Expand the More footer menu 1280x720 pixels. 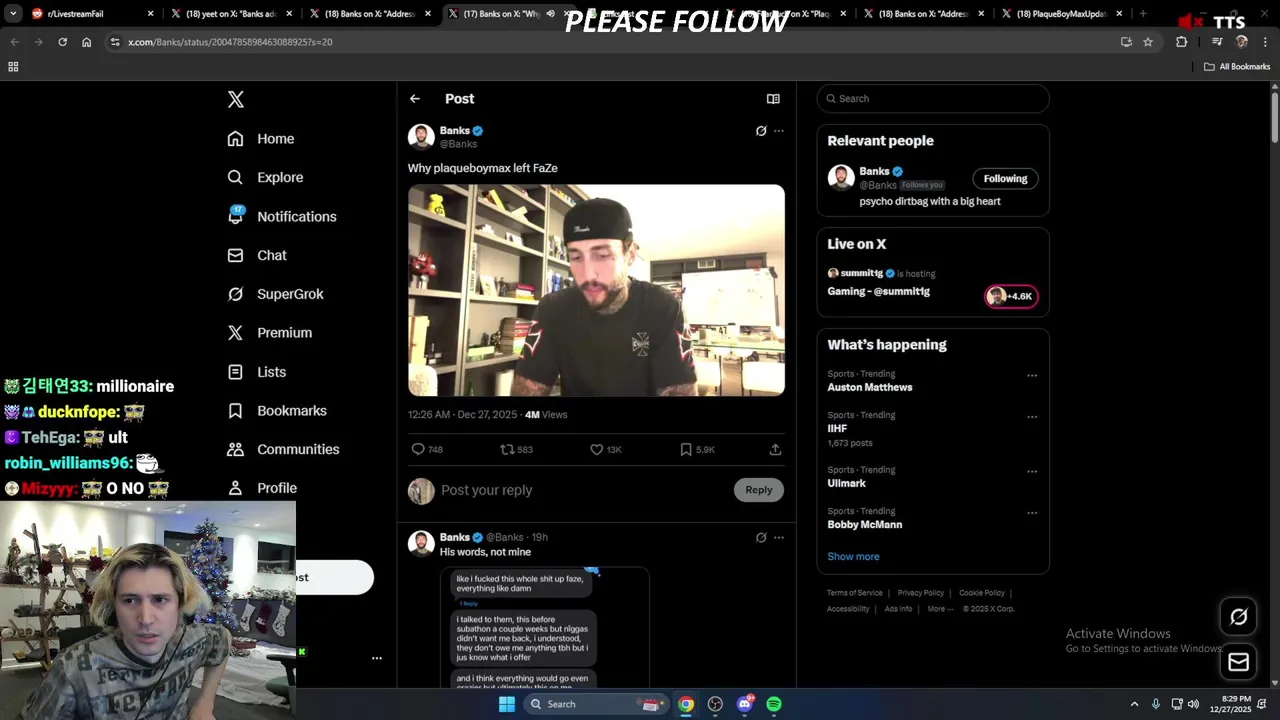[x=939, y=609]
